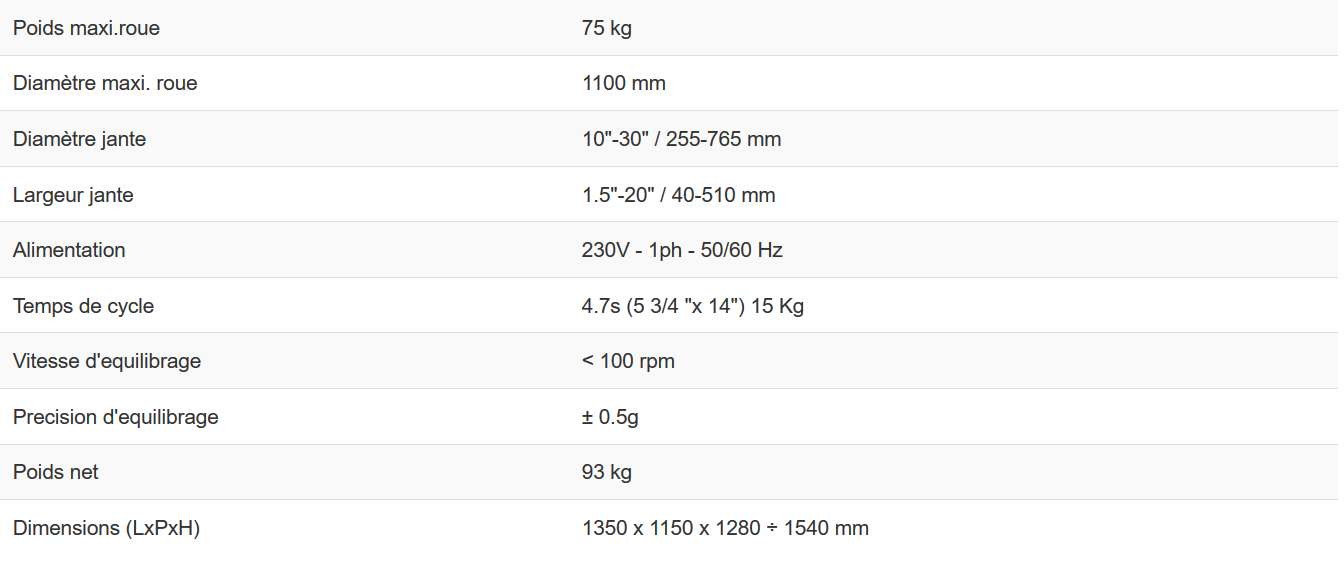
Task: Select the '± 0.5g' value
Action: (x=610, y=417)
